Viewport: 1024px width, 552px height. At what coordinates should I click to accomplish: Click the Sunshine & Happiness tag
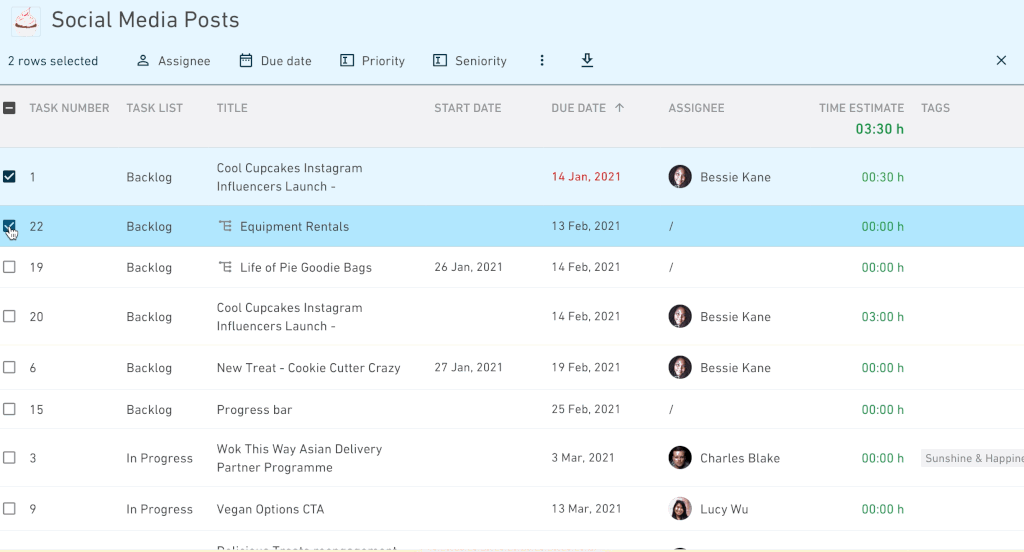tap(972, 458)
